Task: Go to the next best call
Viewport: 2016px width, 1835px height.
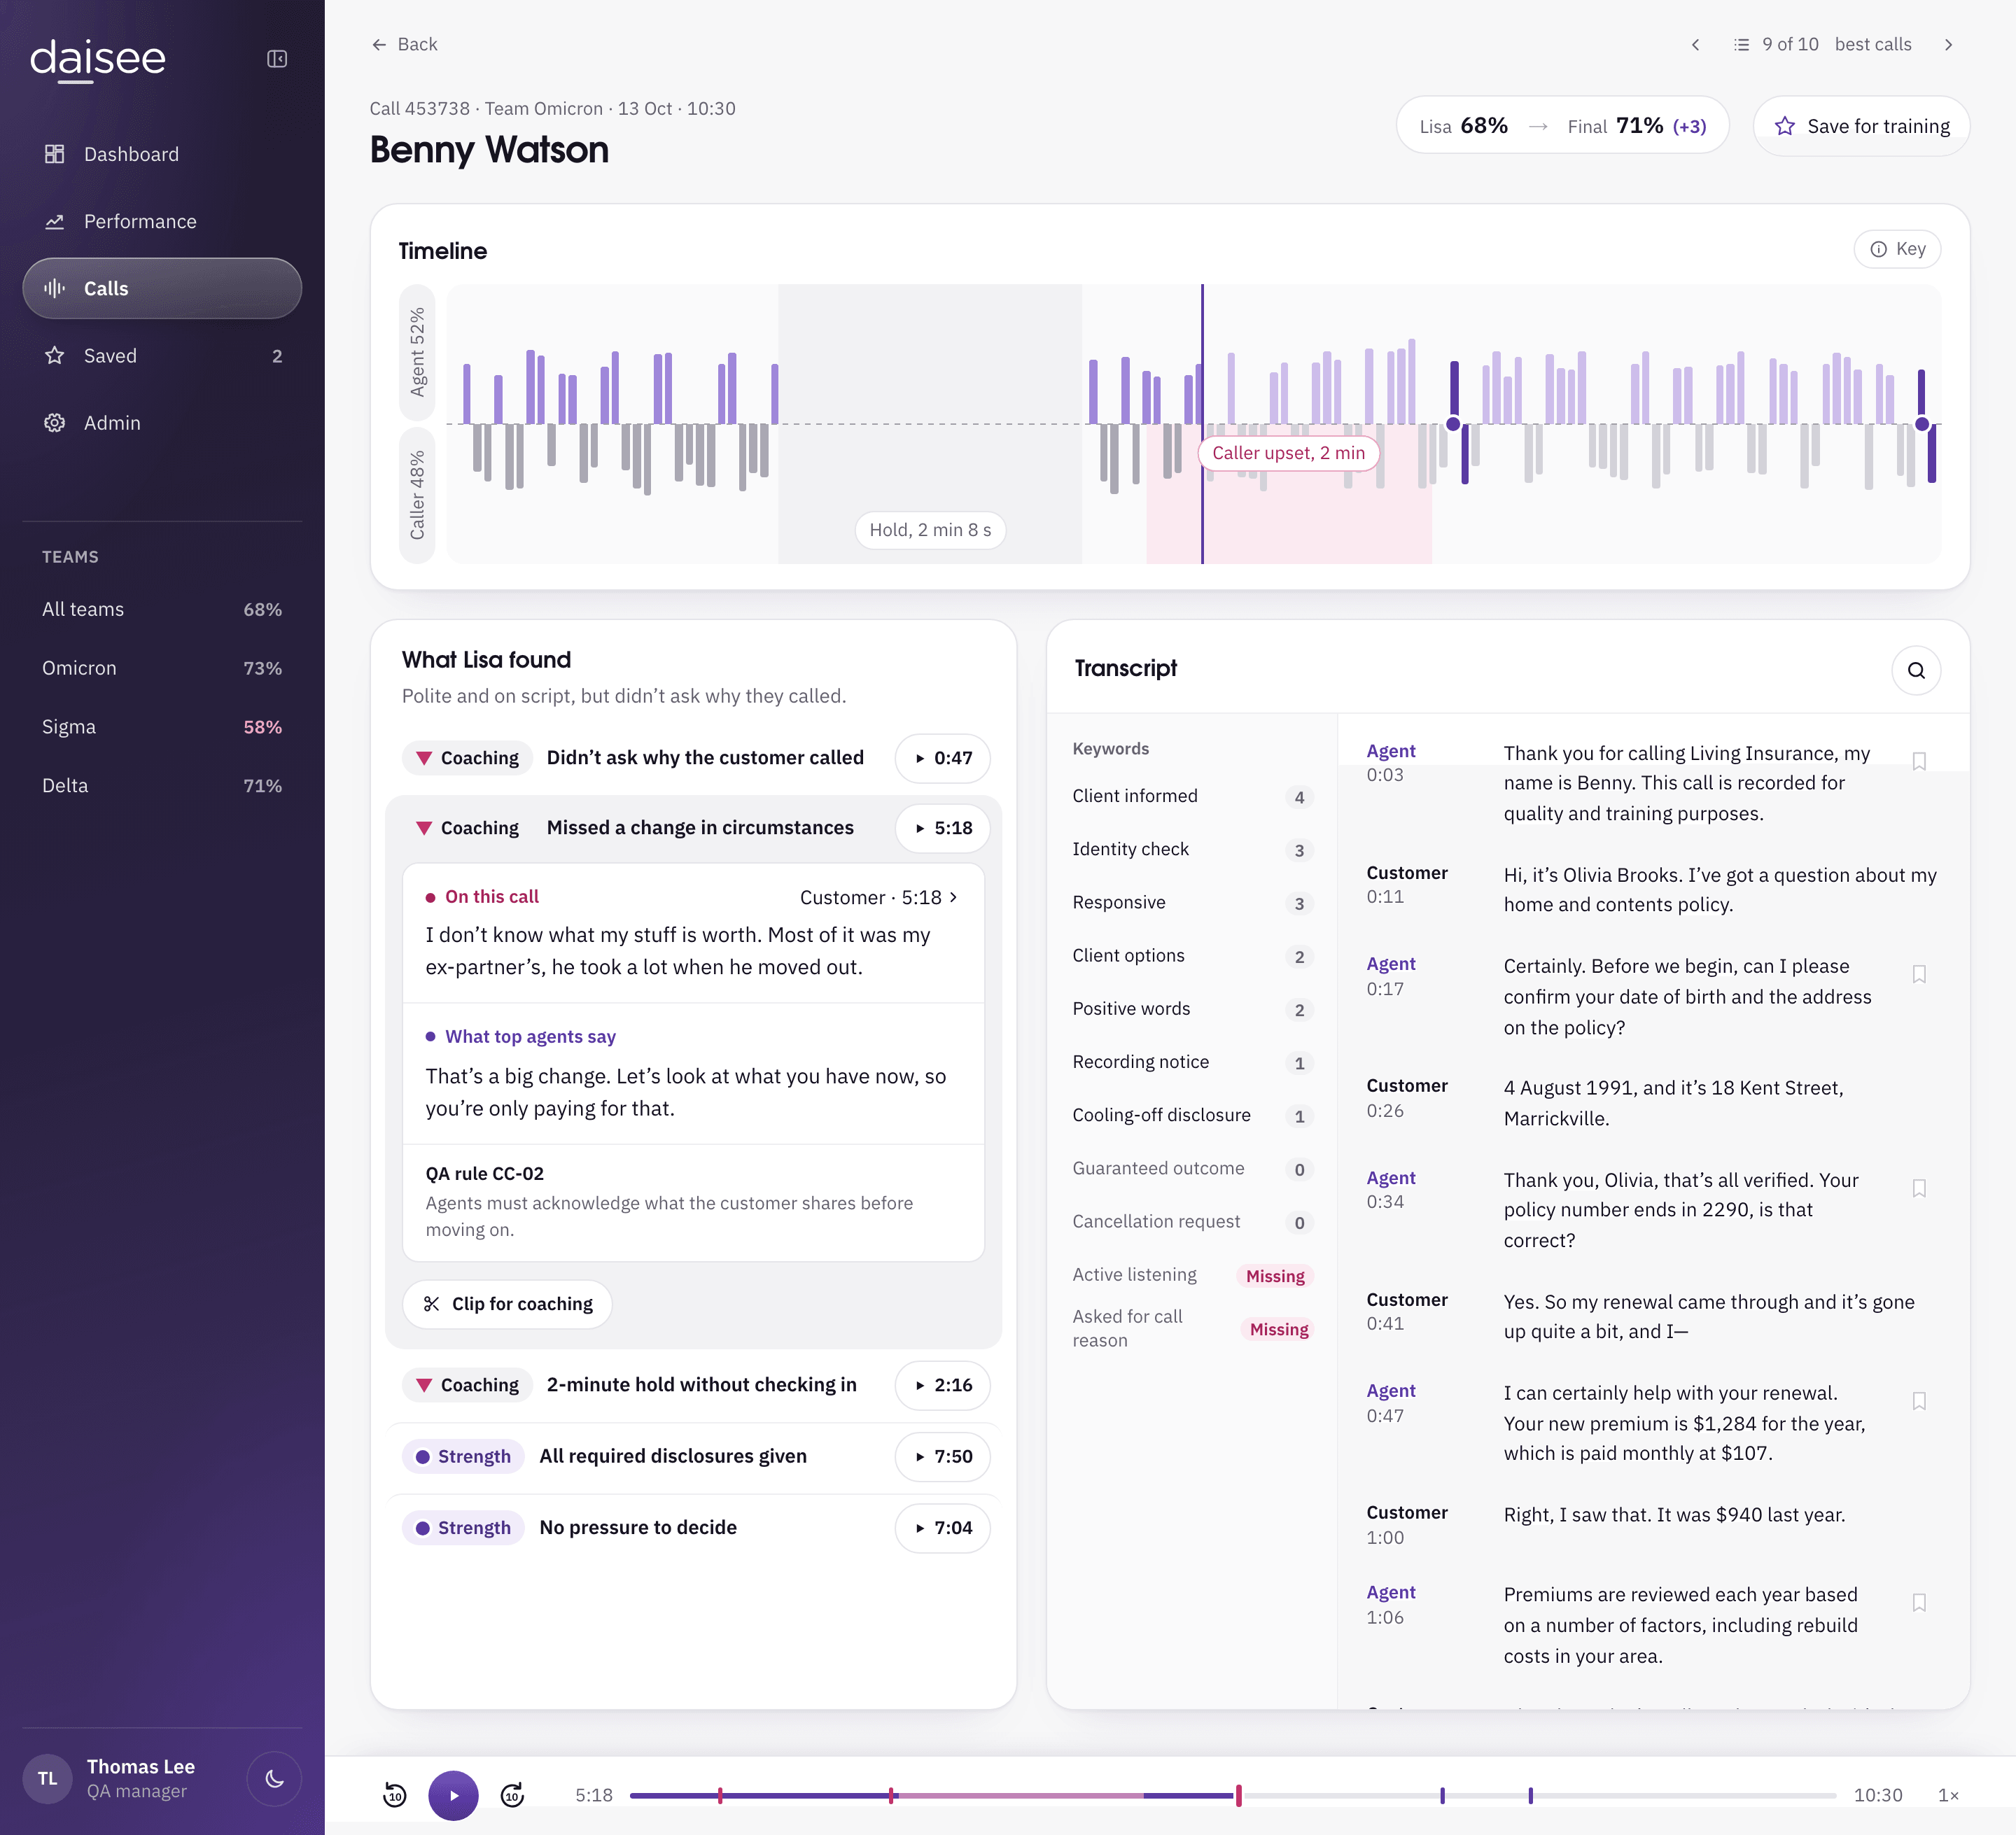Action: click(1948, 45)
